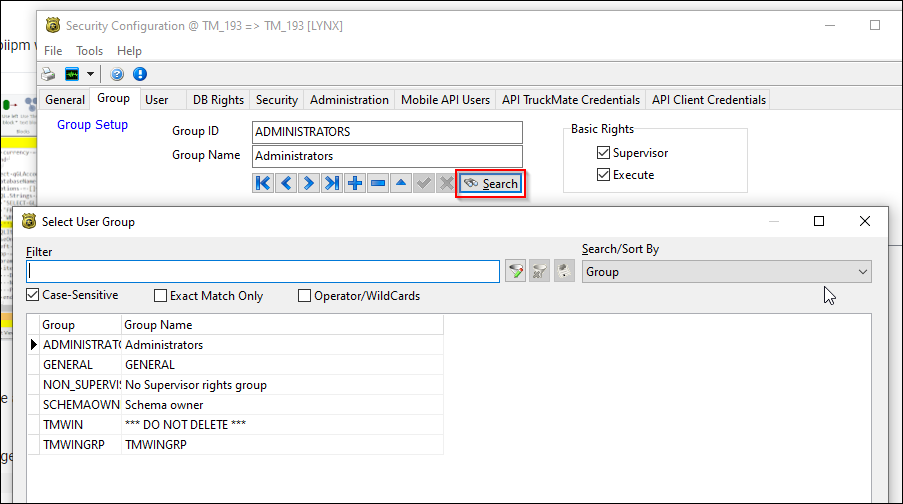Open the dropdown arrow beside the monitor icon
Screen dimensions: 903x504
tap(90, 74)
